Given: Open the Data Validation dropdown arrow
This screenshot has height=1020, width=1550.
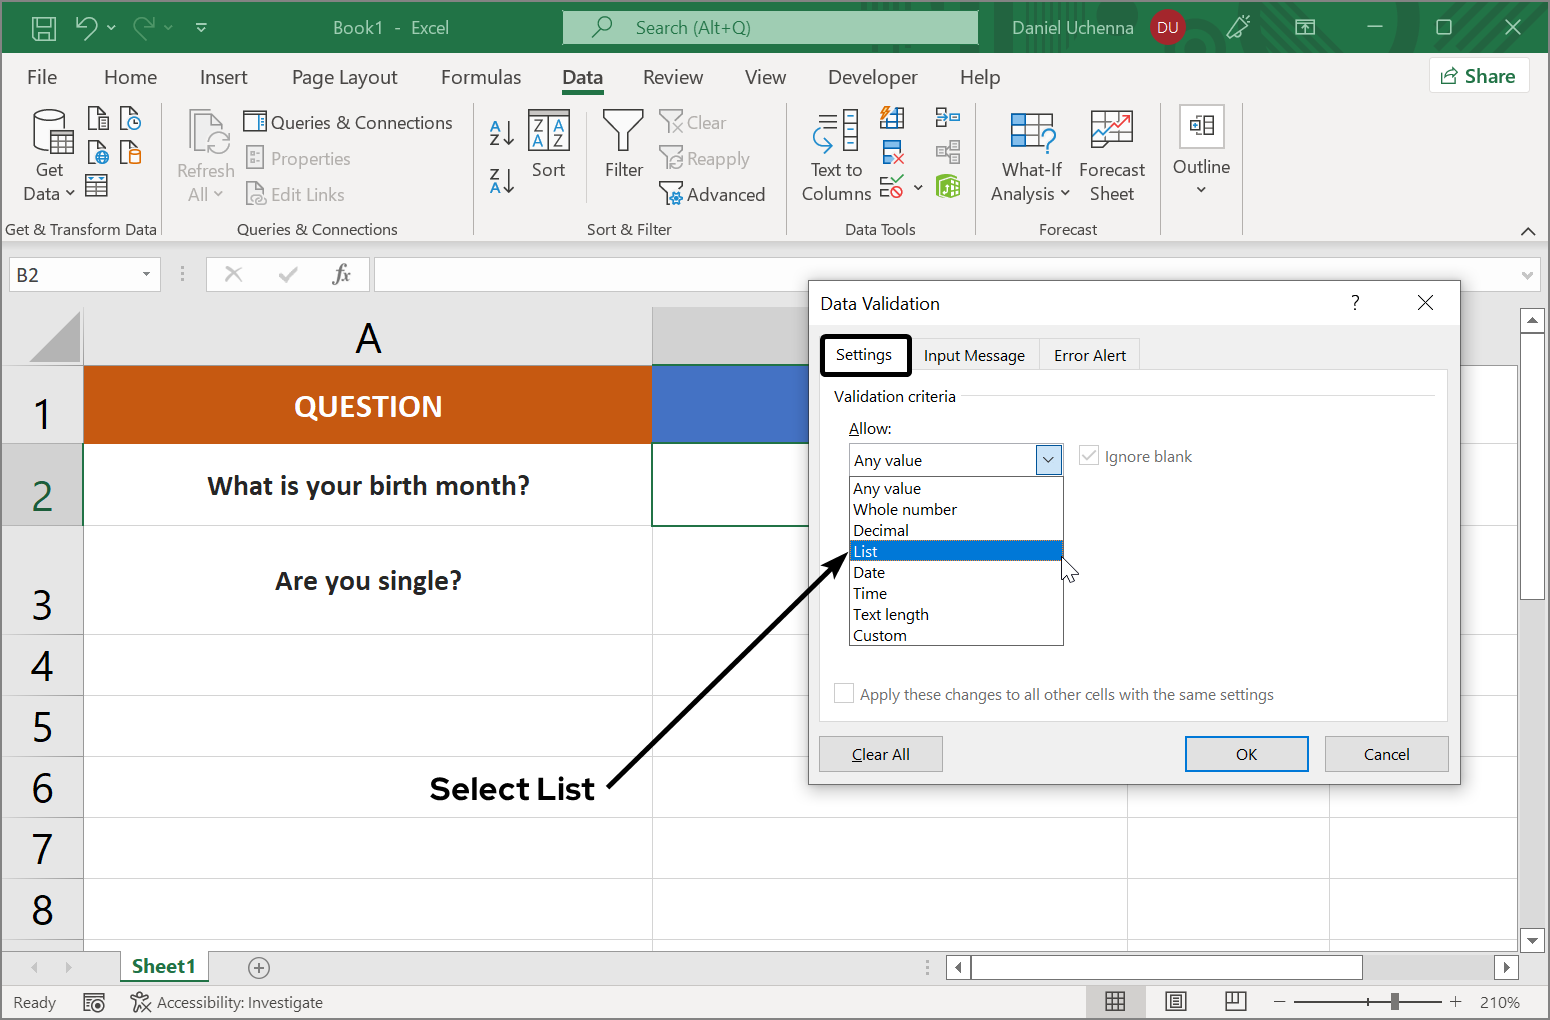Looking at the screenshot, I should click(918, 187).
